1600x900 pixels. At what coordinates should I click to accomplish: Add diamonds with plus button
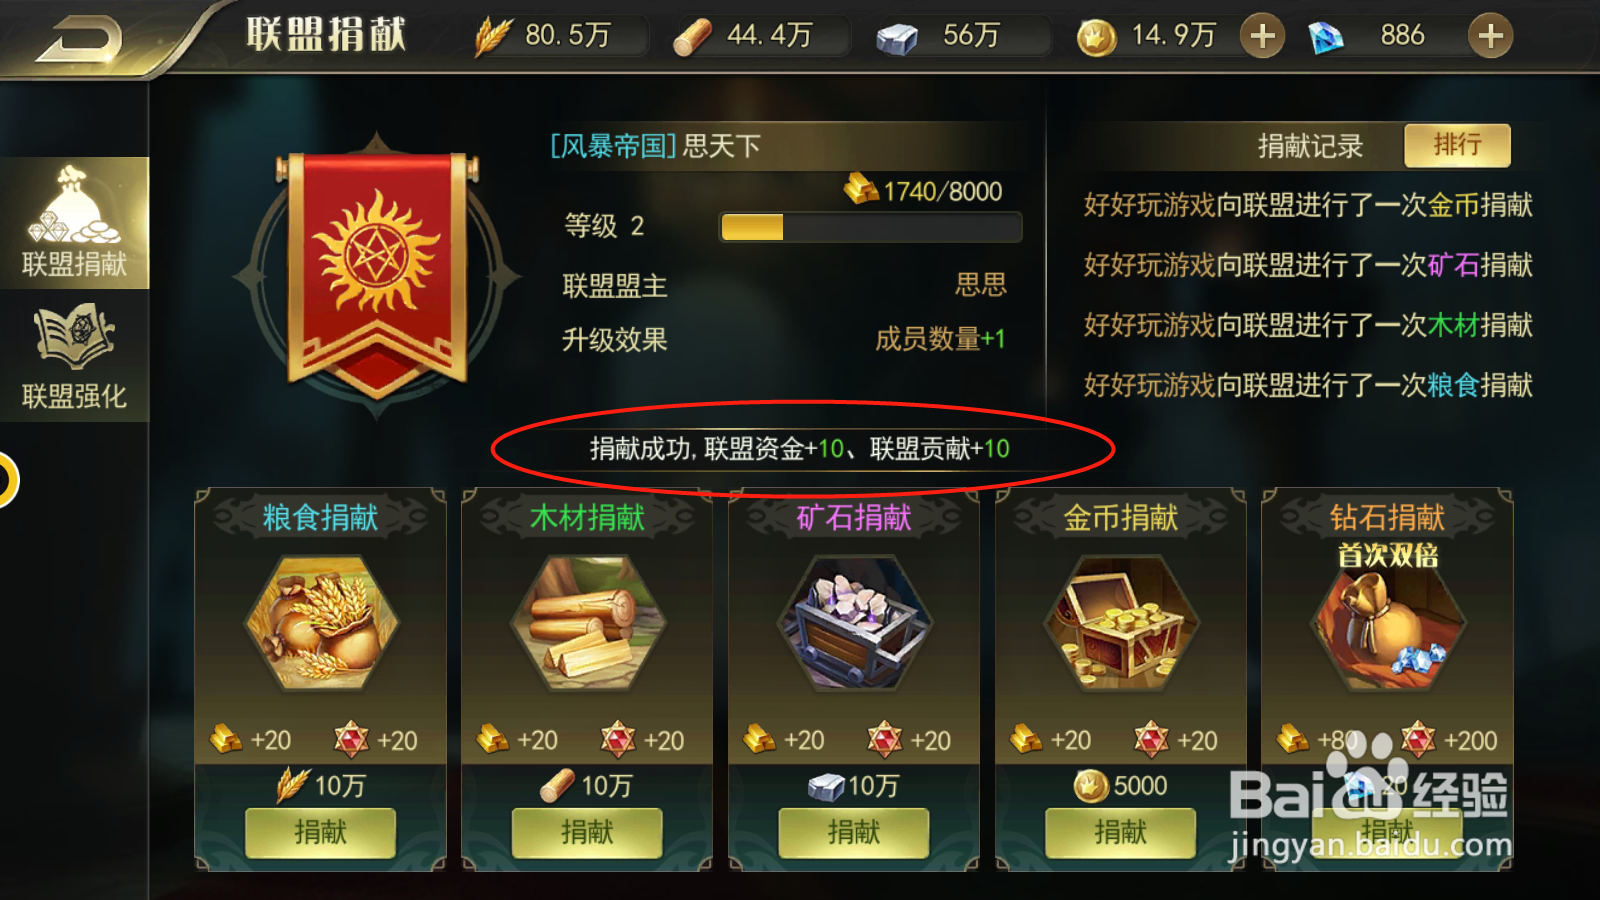click(x=1490, y=36)
